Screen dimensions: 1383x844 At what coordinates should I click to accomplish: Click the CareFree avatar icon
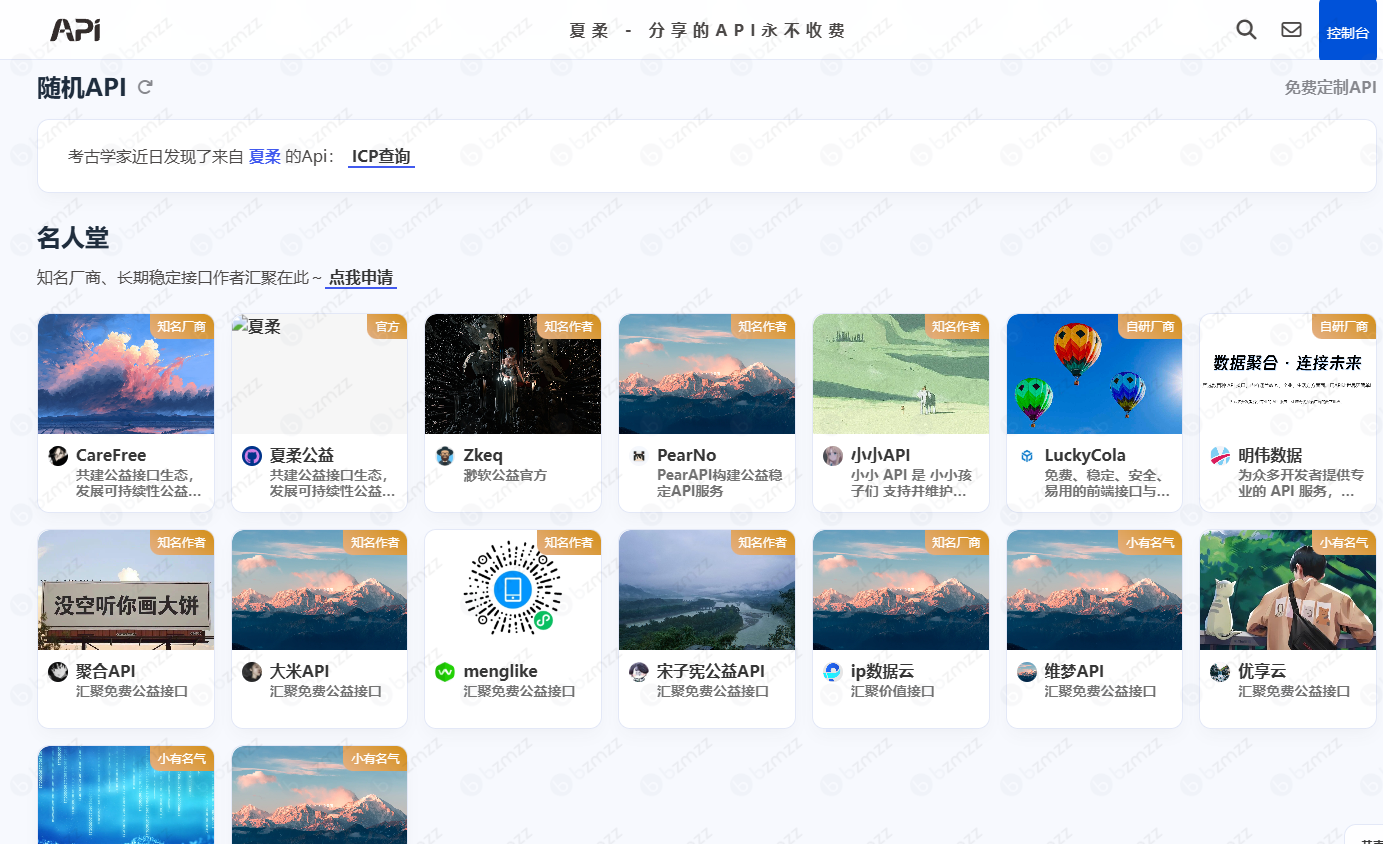[x=58, y=456]
